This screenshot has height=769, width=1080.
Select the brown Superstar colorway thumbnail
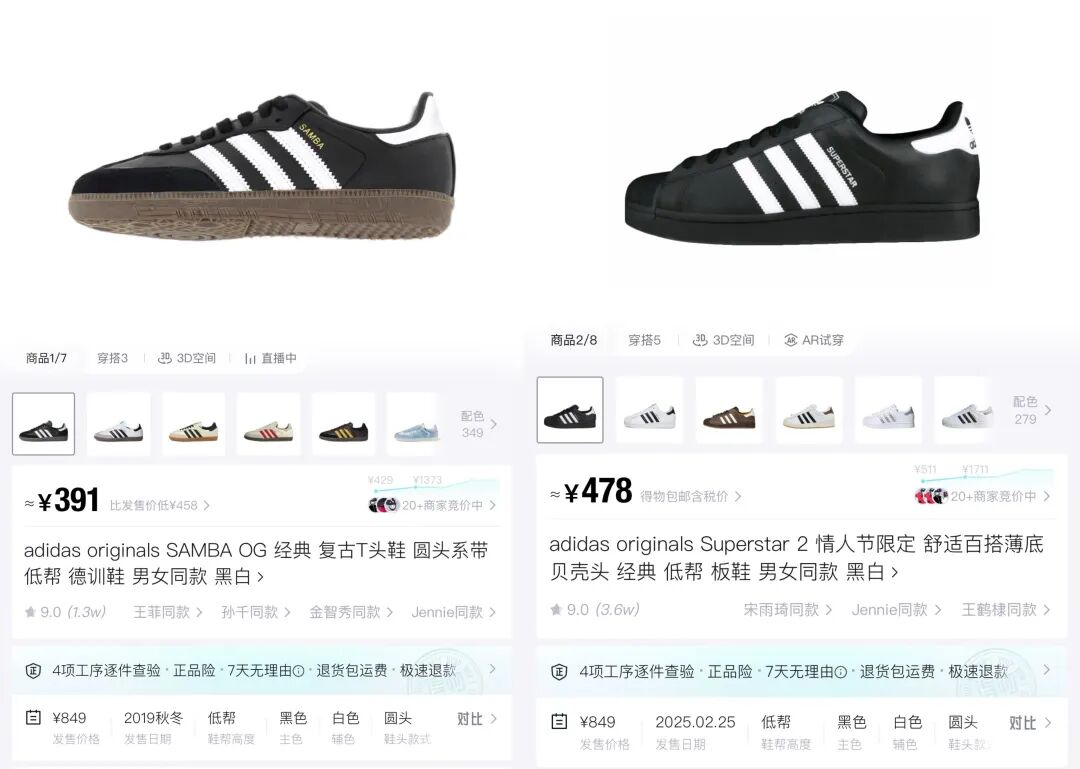(x=729, y=410)
